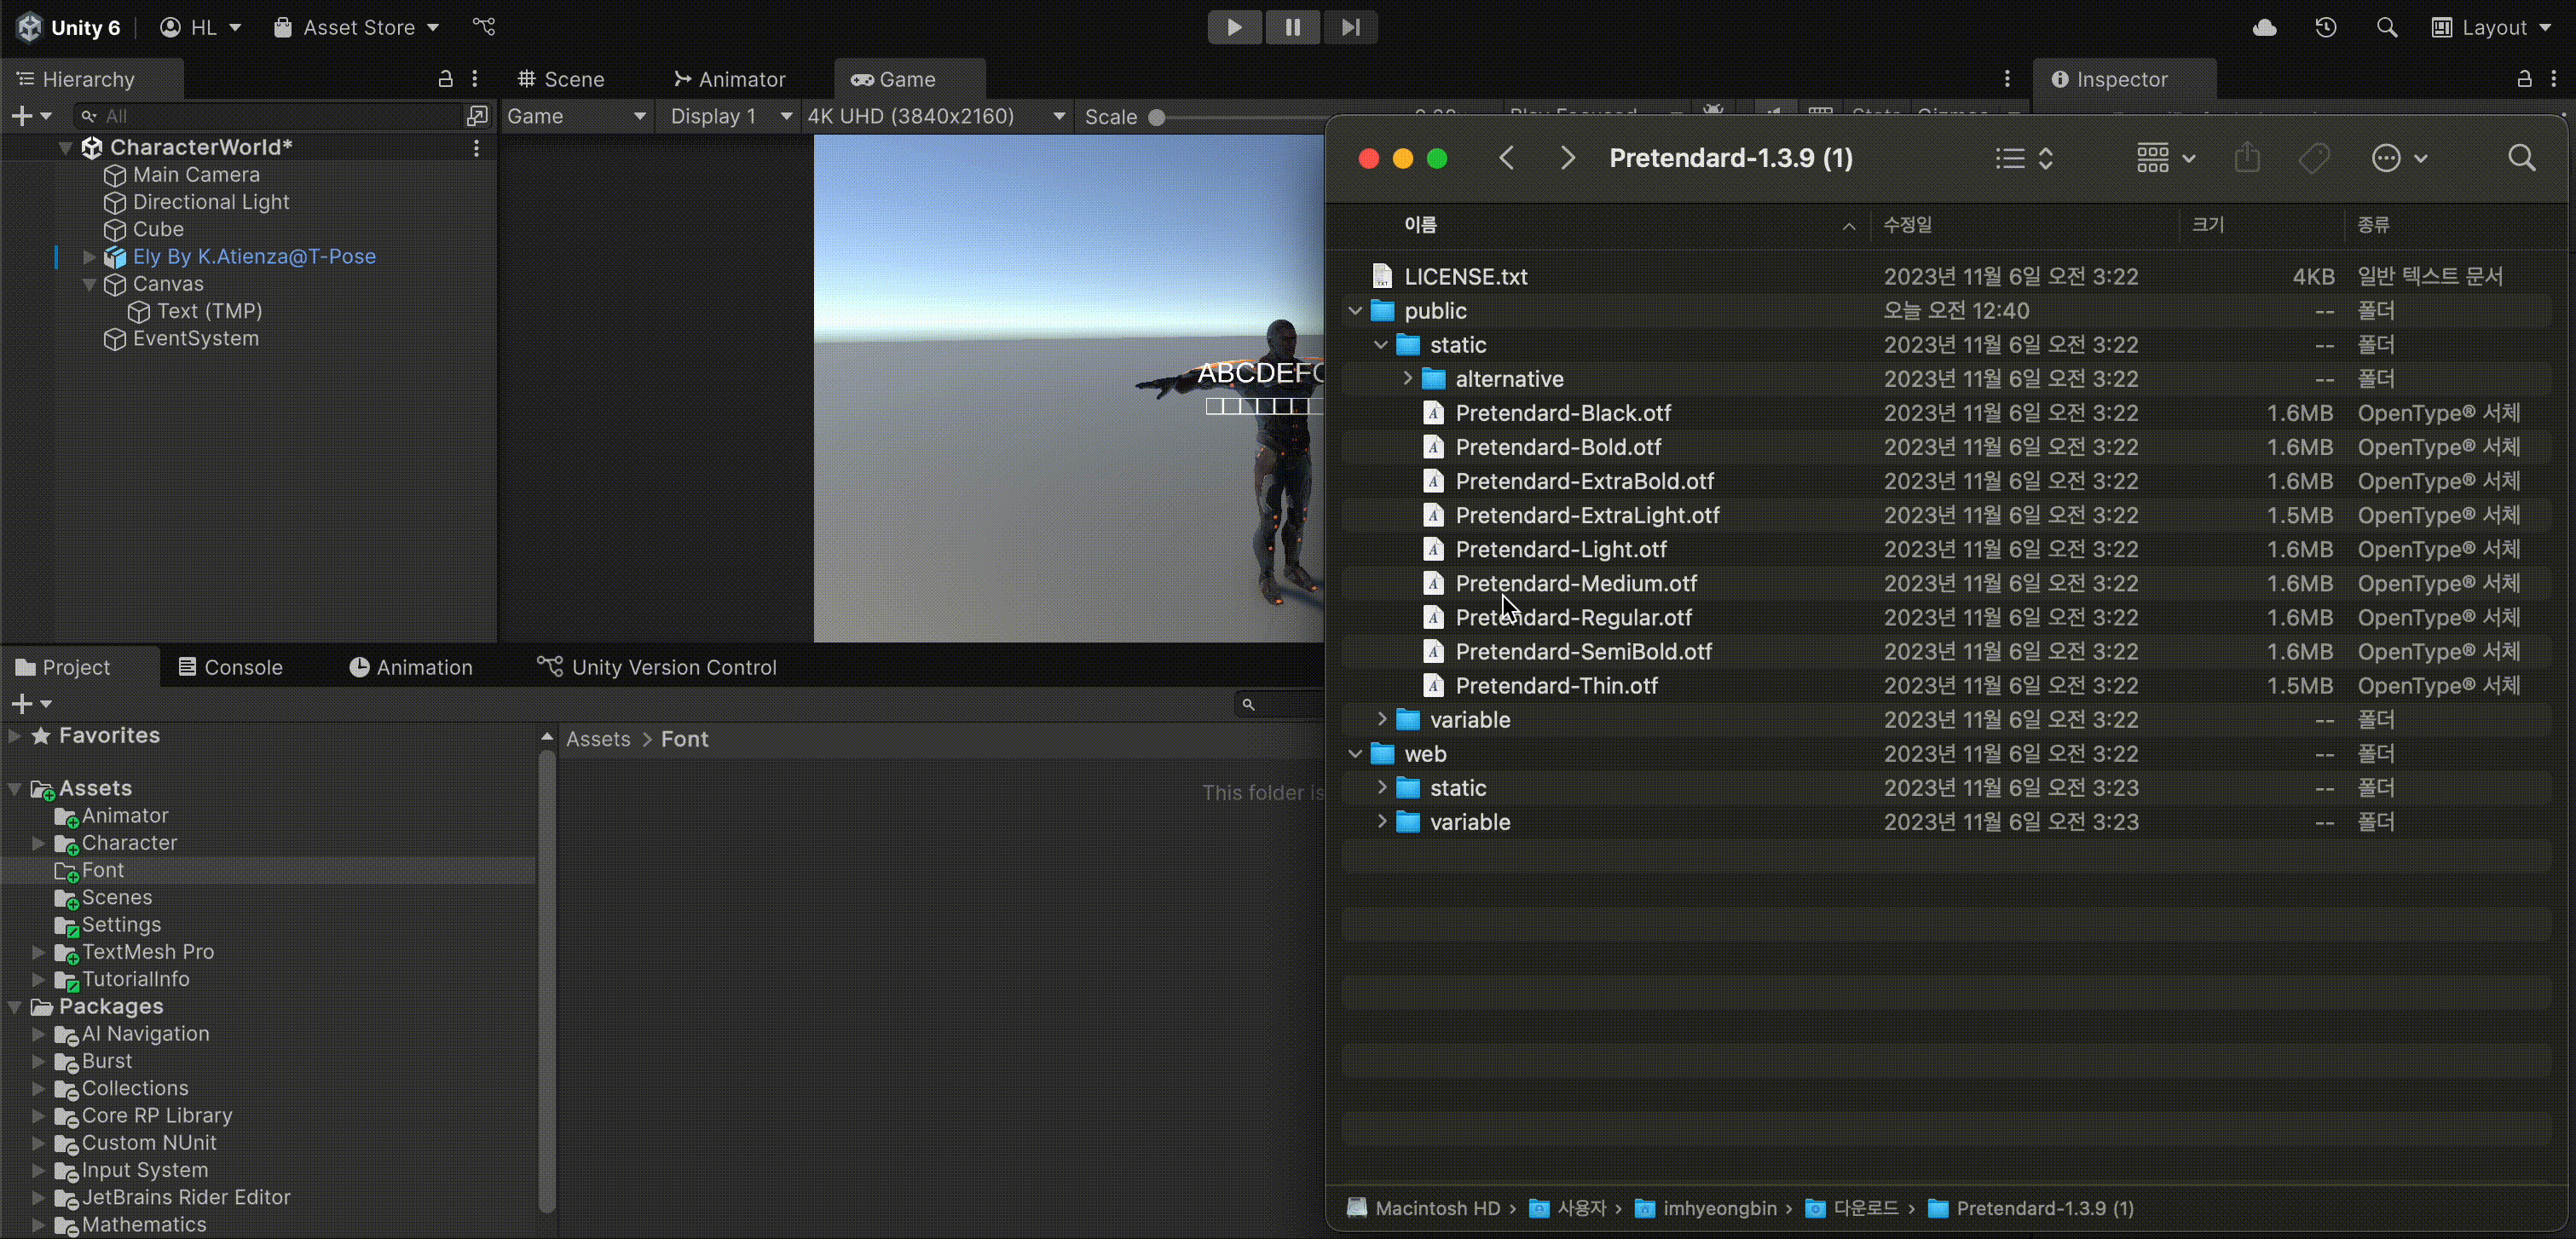
Task: Toggle the Pause button in Unity toolbar
Action: point(1292,27)
